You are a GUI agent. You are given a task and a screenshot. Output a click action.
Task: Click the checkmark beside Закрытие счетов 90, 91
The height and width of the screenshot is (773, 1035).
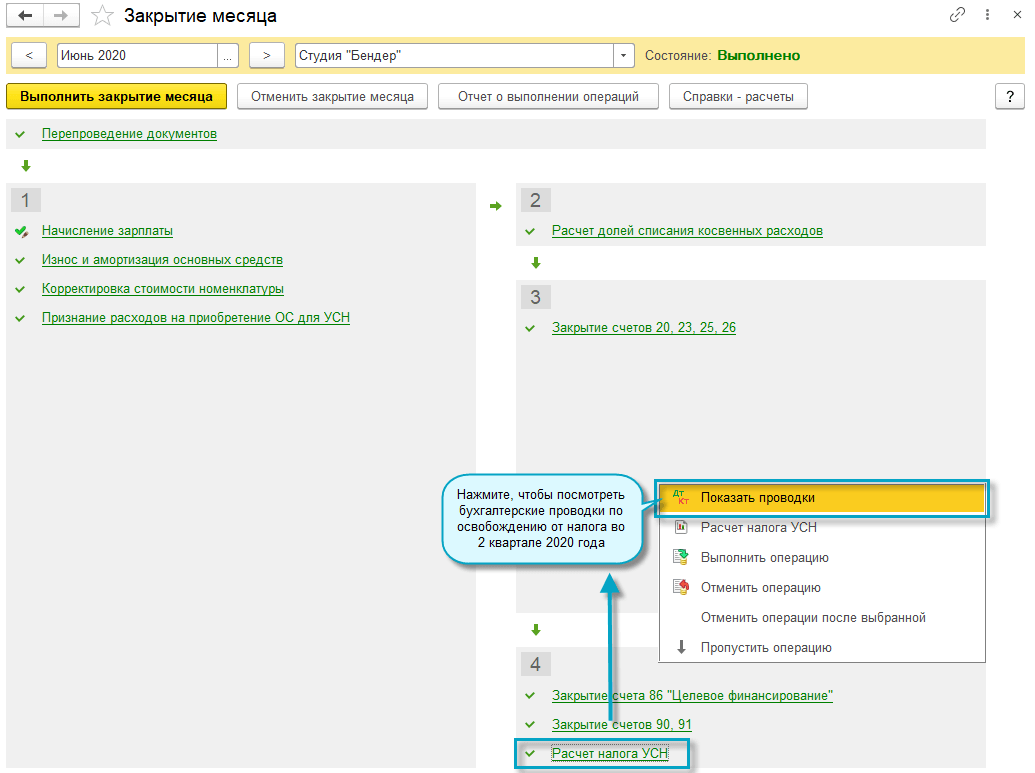tap(530, 725)
